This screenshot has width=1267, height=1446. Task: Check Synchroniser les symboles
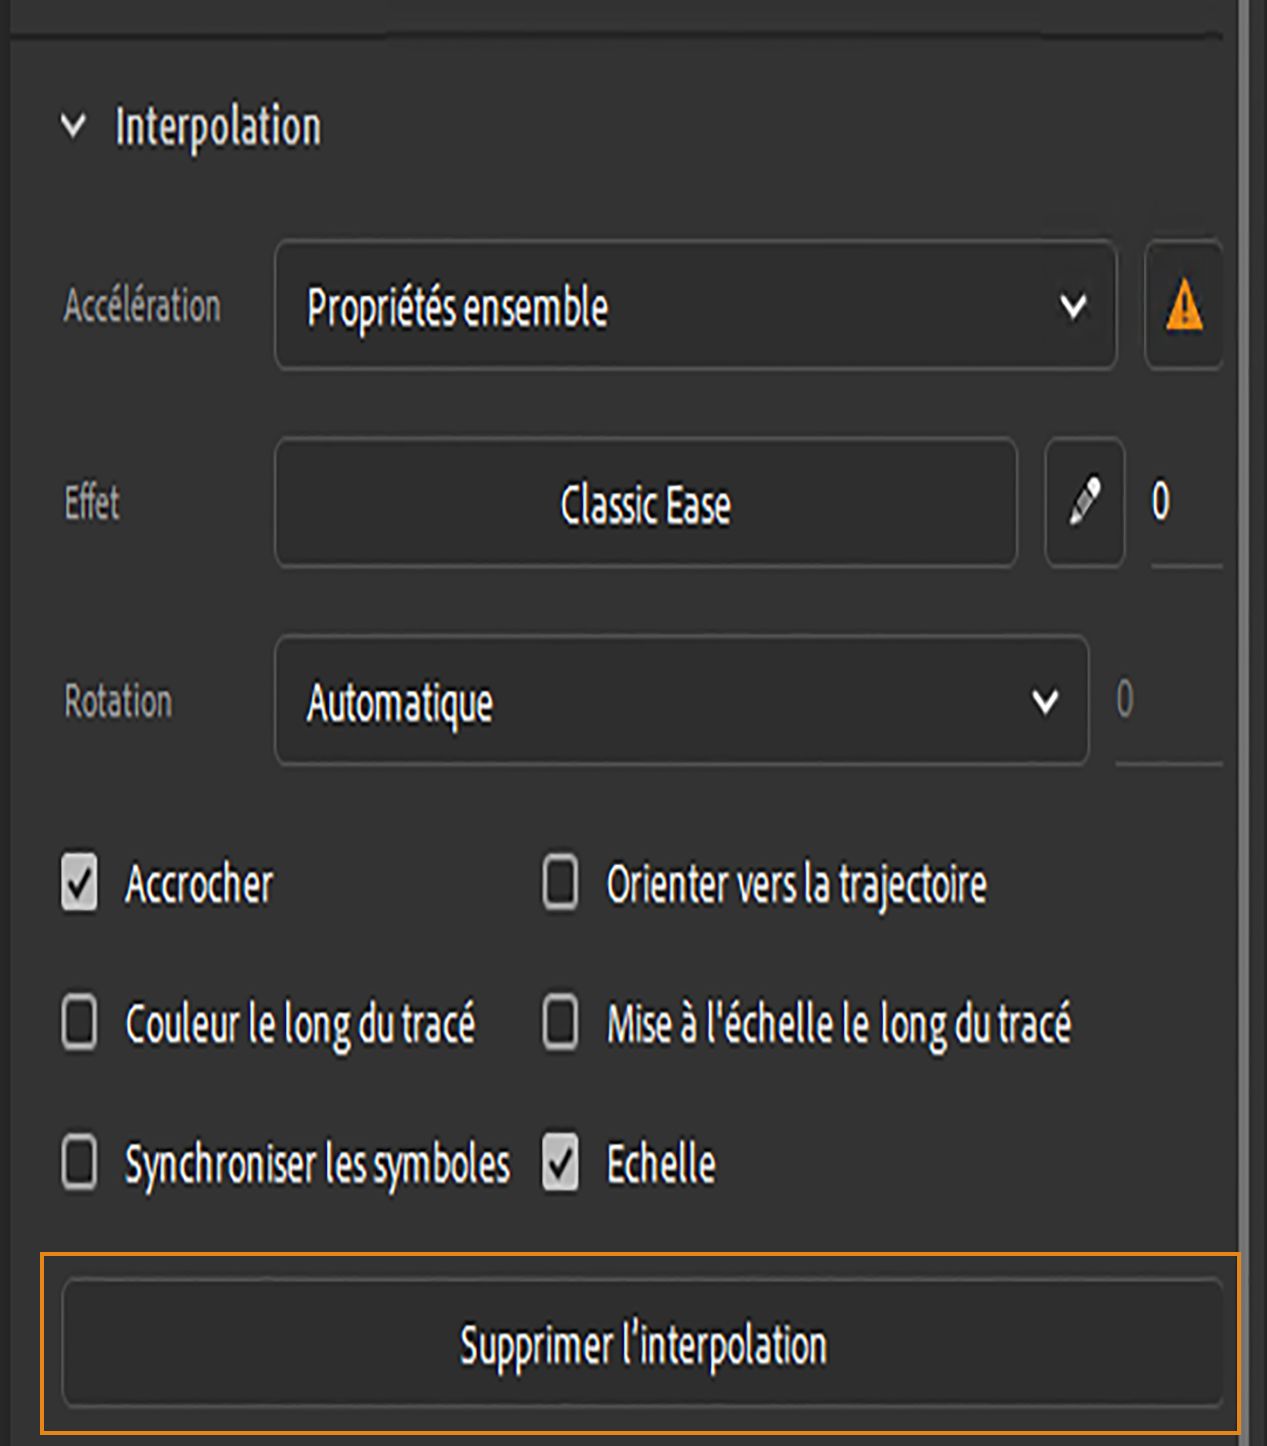coord(79,1161)
